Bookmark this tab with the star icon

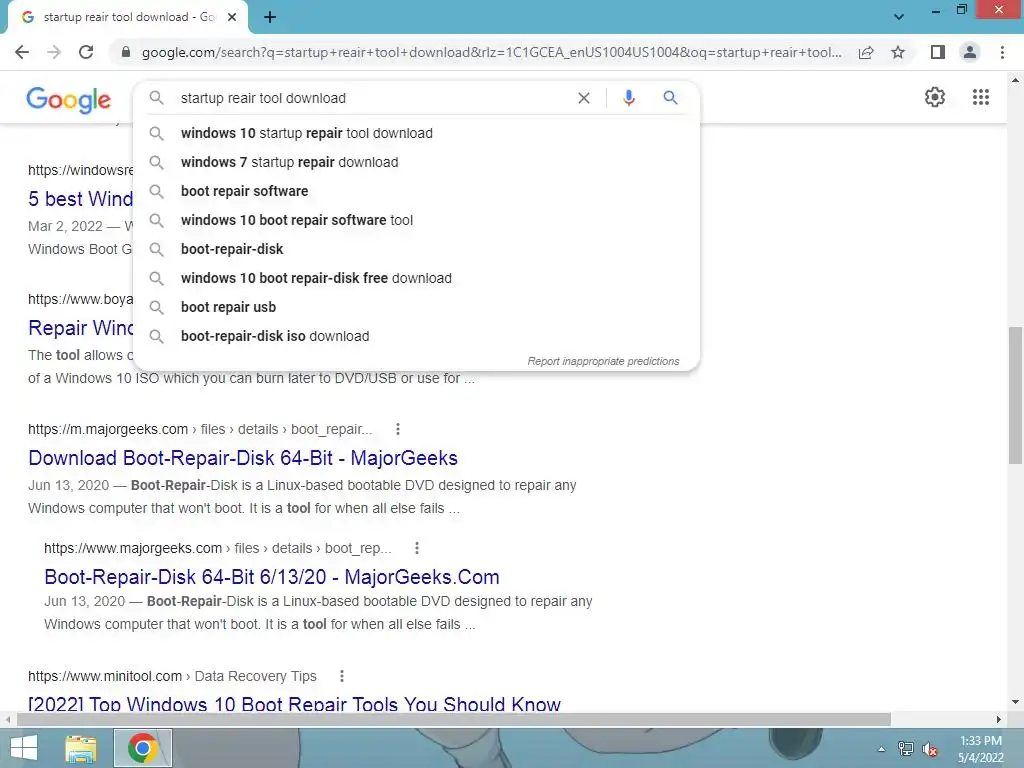click(898, 52)
